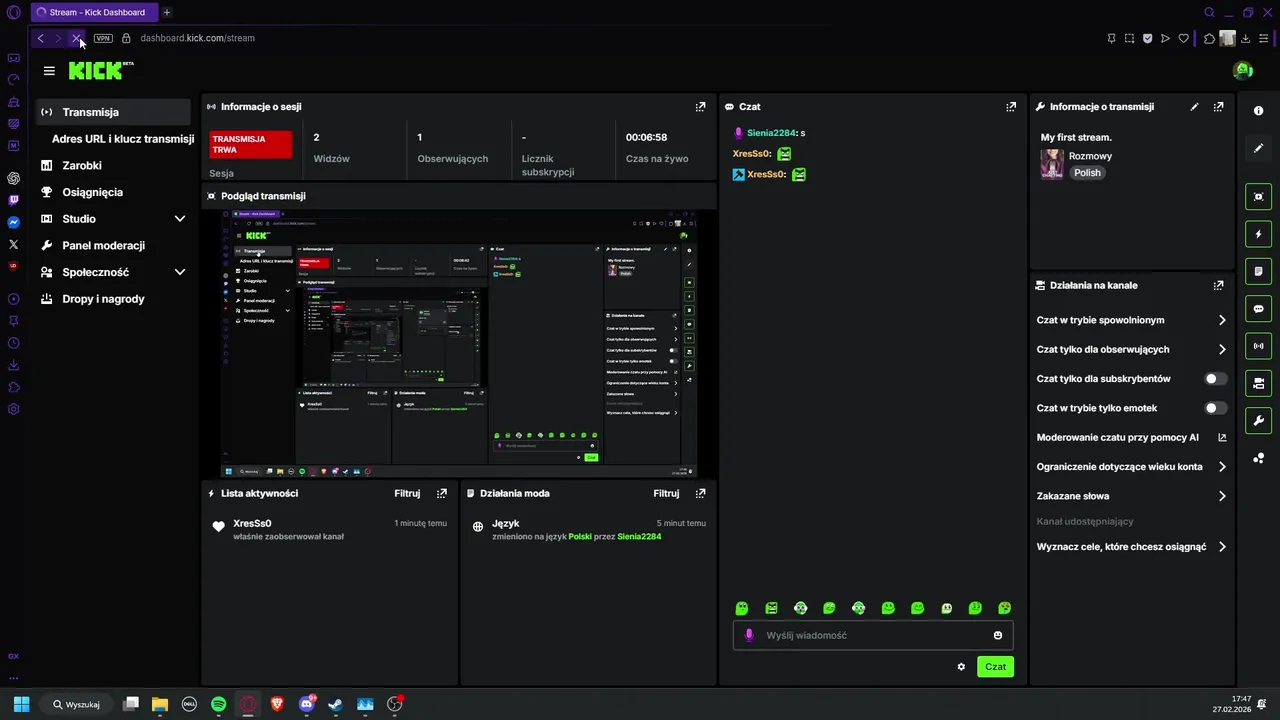Click the first green emote above the message box
This screenshot has height=720, width=1280.
pos(742,608)
